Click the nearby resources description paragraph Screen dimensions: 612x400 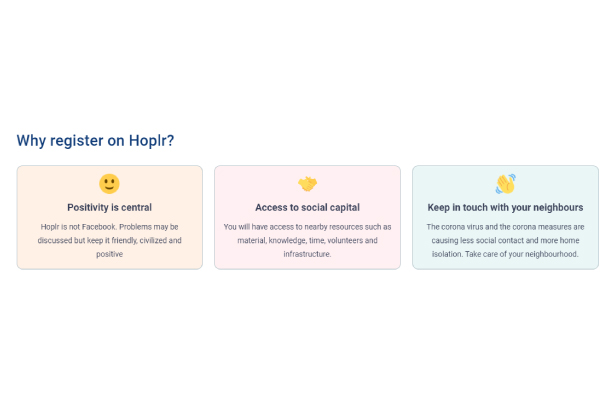308,240
